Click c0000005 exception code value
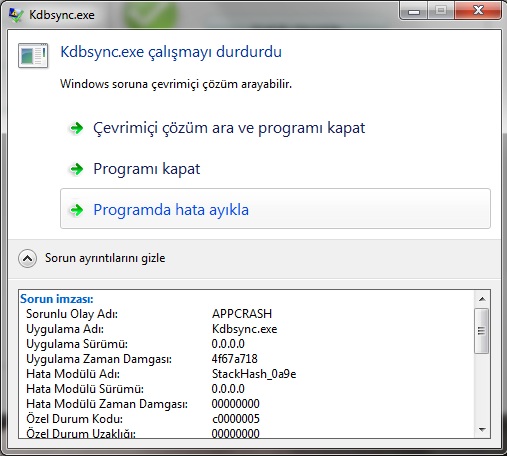The image size is (507, 456). tap(236, 419)
